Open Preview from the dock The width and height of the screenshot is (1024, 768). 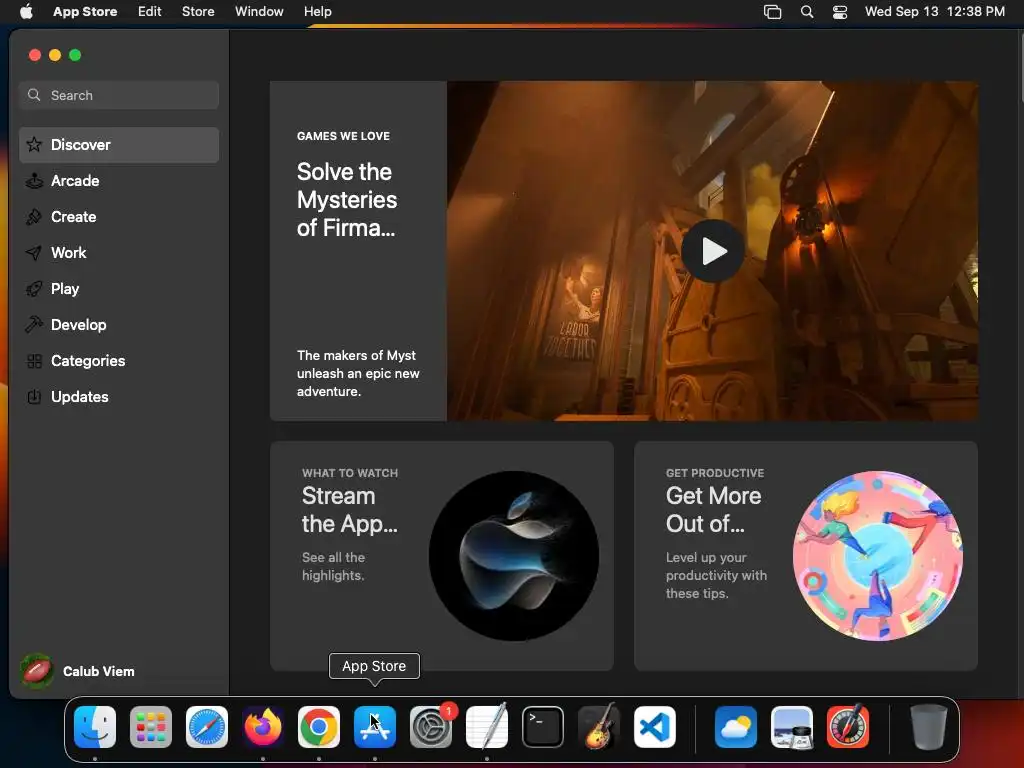pyautogui.click(x=792, y=727)
